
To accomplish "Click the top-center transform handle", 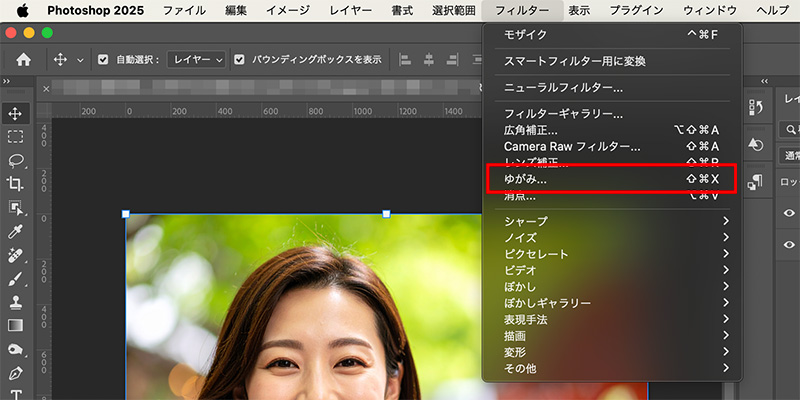I will pos(386,214).
